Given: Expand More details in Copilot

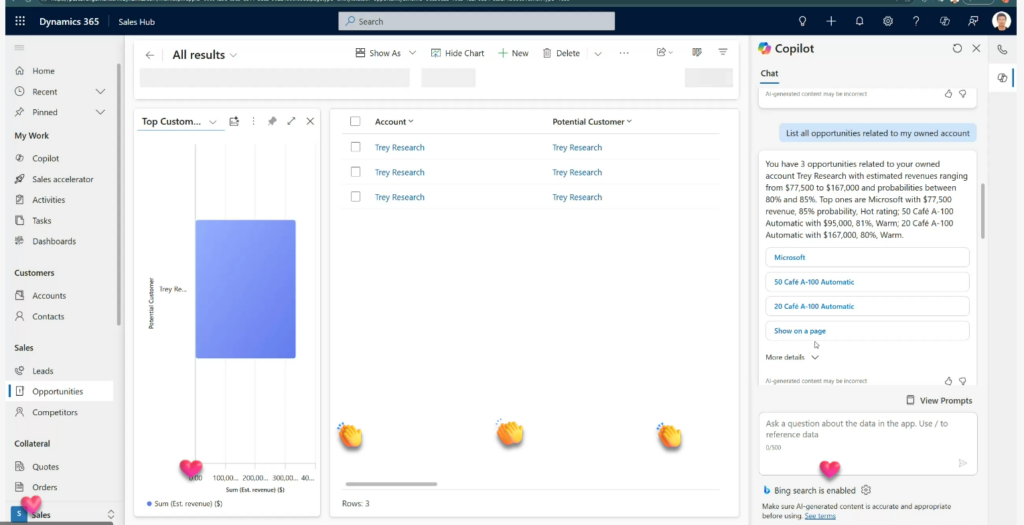Looking at the screenshot, I should coord(792,357).
